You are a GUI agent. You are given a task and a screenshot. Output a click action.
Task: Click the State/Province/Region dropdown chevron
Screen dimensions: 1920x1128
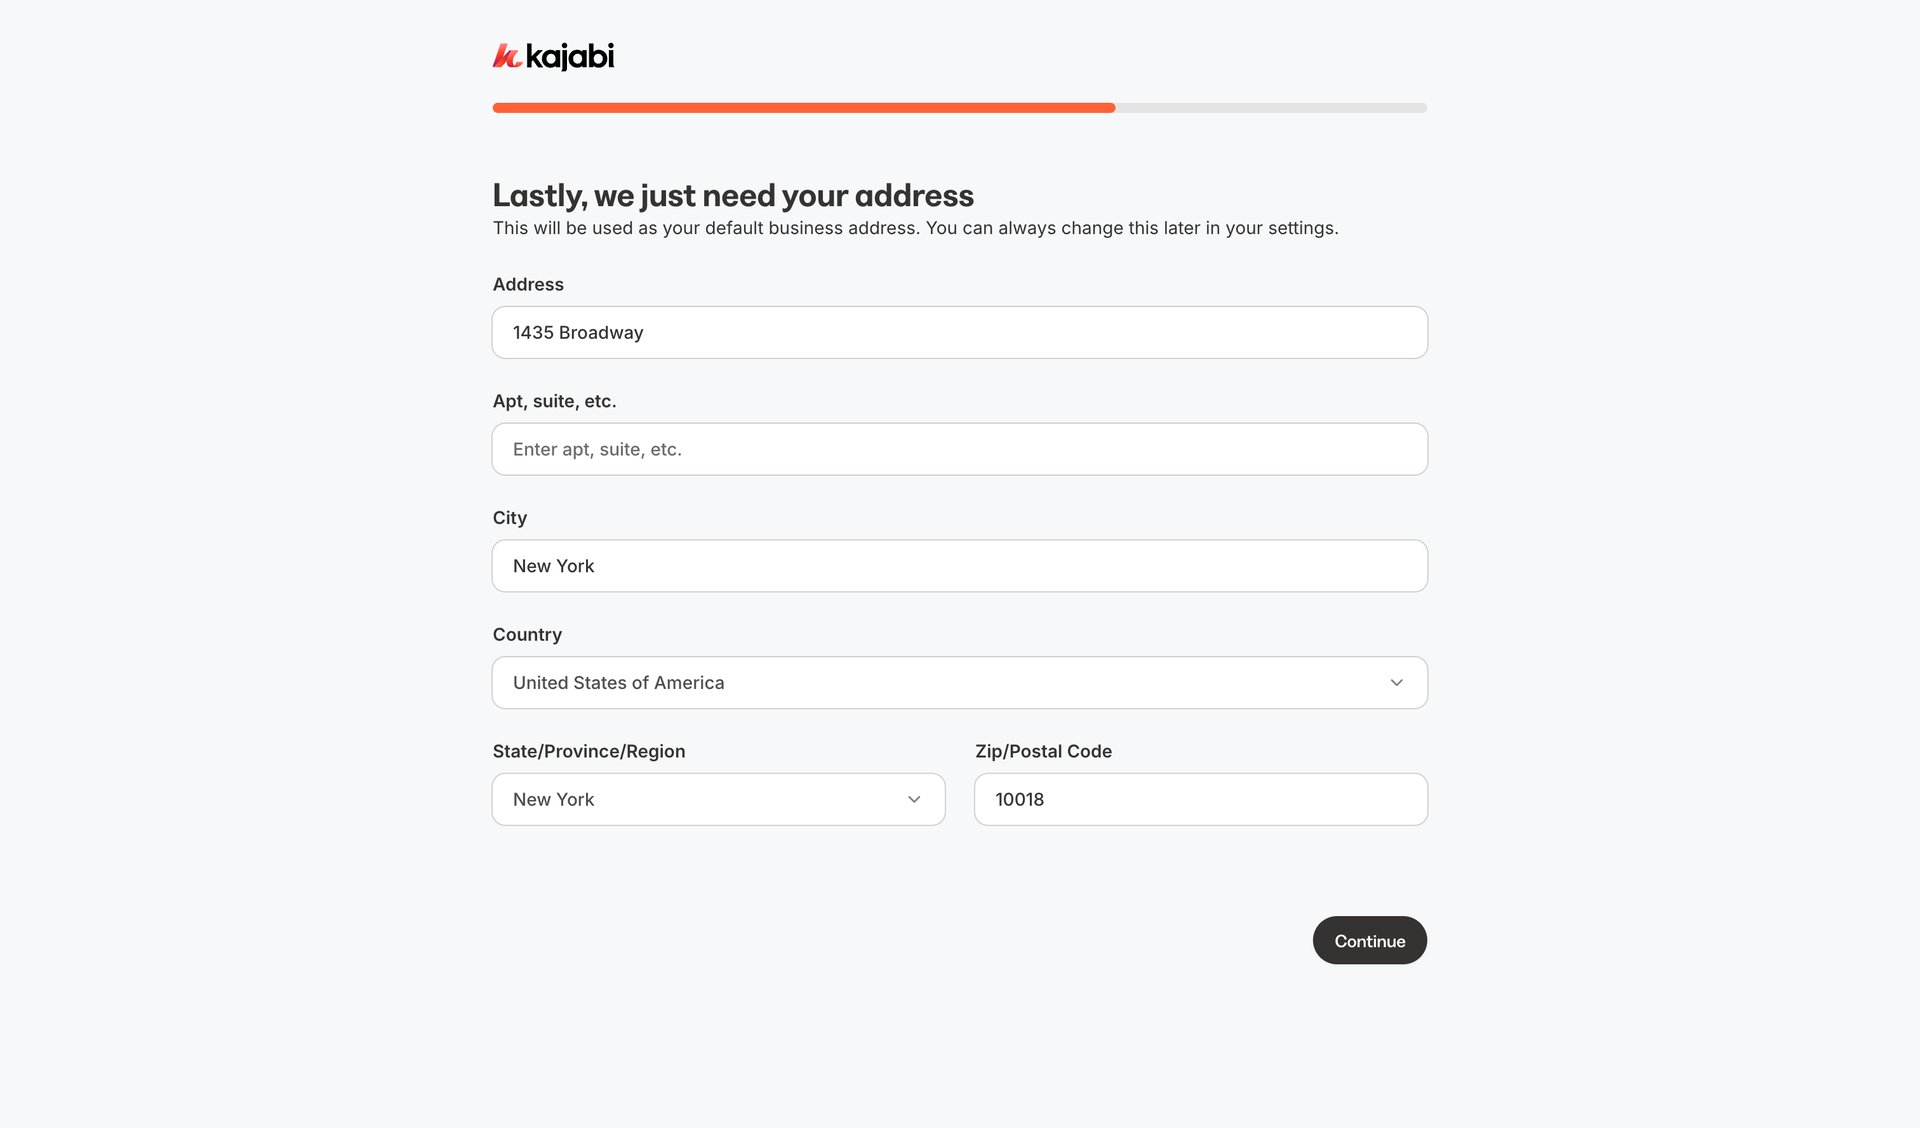pyautogui.click(x=913, y=799)
